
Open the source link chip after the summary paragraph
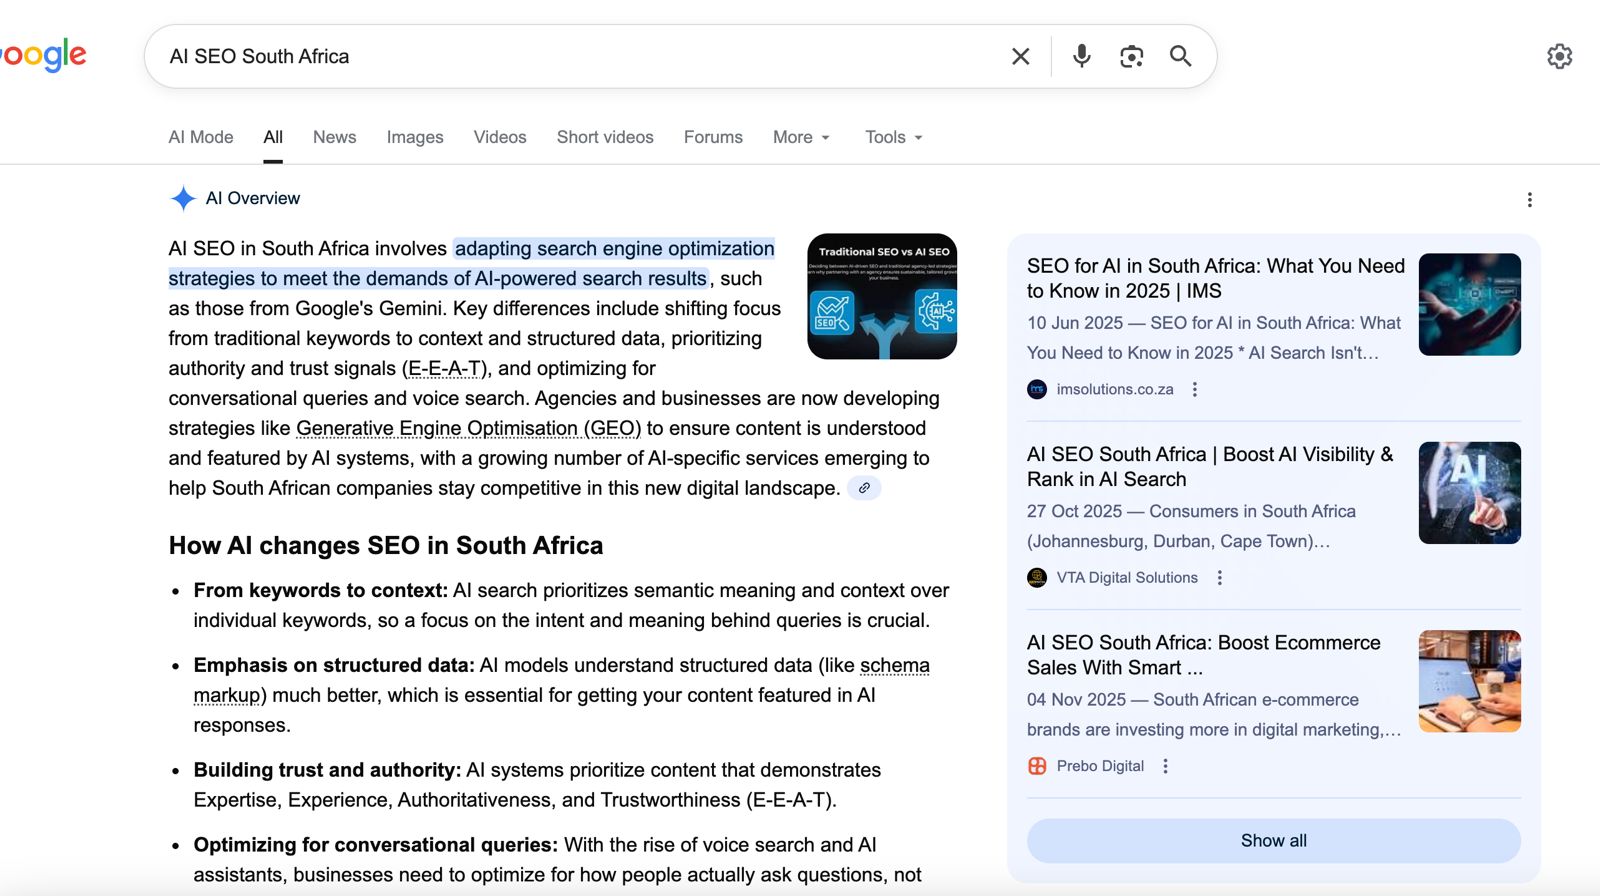(864, 488)
